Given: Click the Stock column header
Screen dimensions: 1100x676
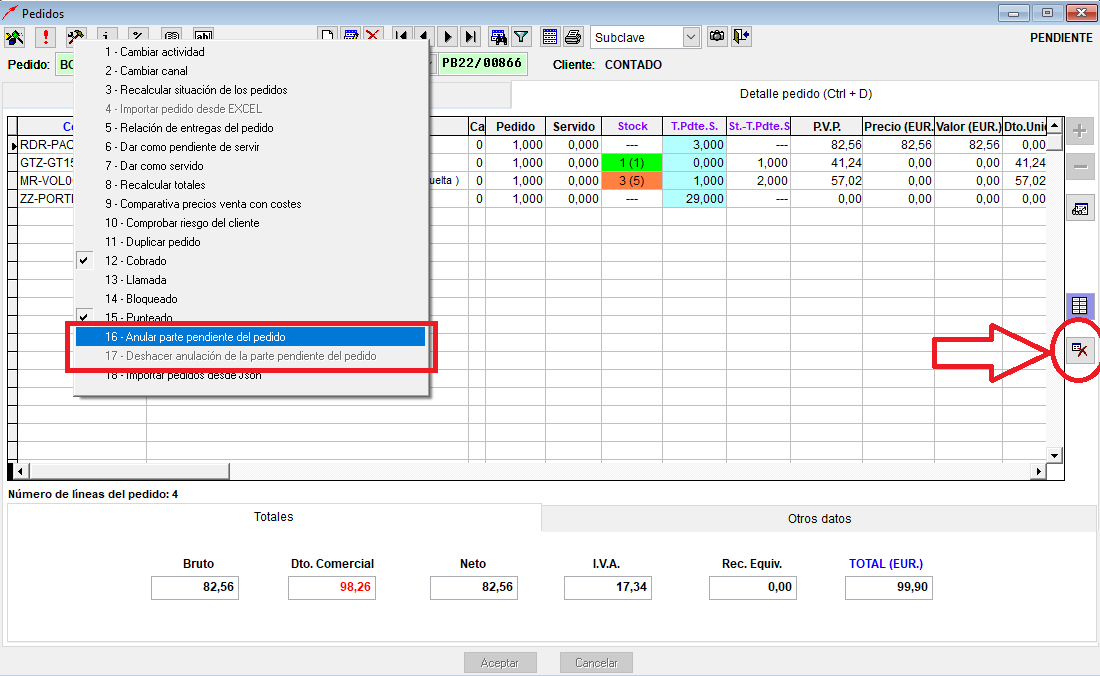Looking at the screenshot, I should [632, 126].
